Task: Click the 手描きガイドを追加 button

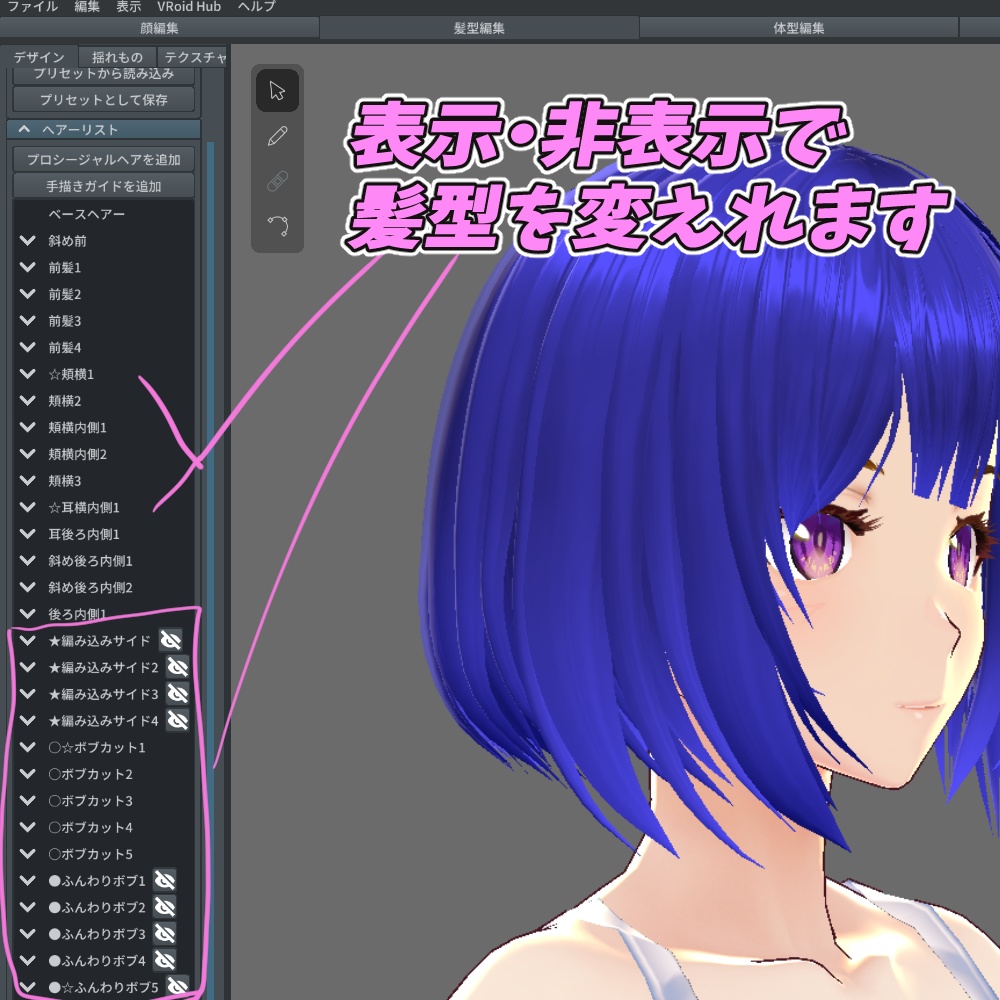Action: [x=103, y=186]
